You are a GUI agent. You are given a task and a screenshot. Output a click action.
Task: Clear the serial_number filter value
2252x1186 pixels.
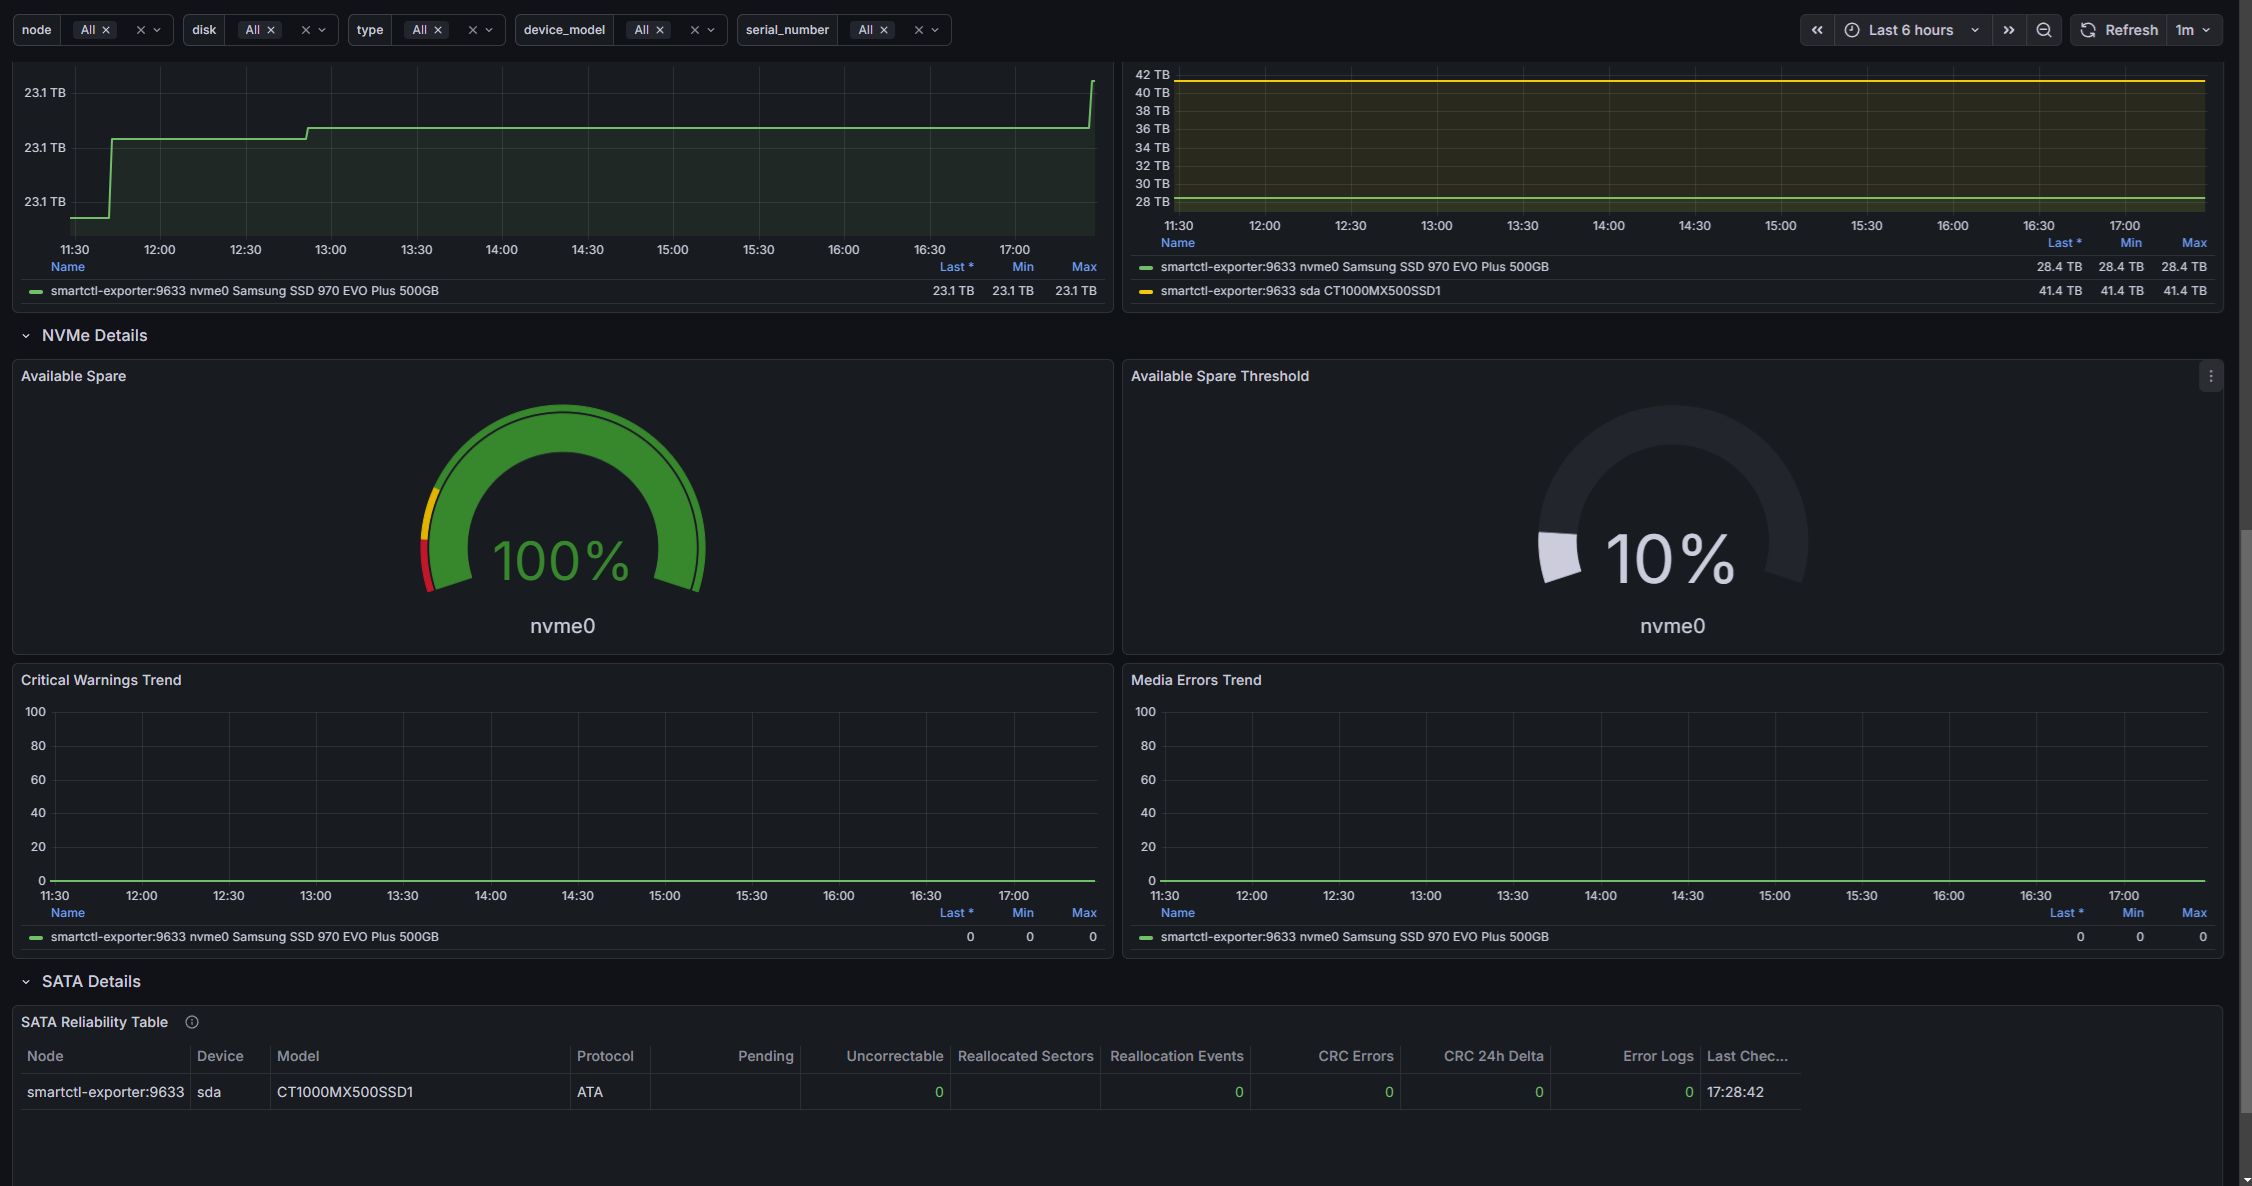coord(919,30)
